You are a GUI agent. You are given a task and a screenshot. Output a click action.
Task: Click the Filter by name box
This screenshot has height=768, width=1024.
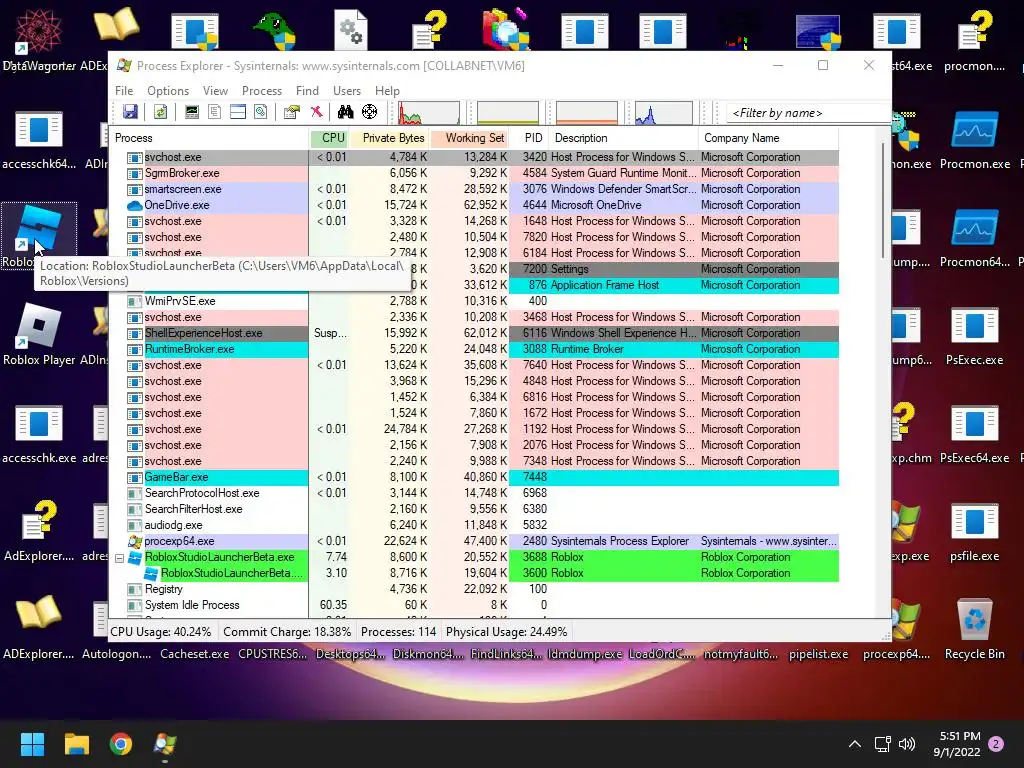tap(807, 113)
